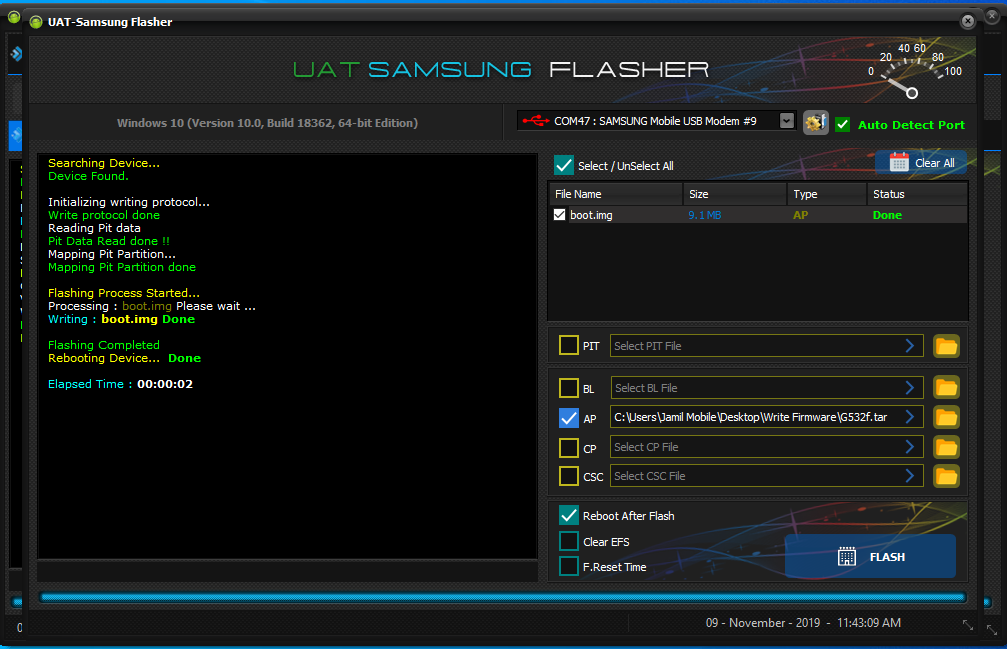Image resolution: width=1007 pixels, height=649 pixels.
Task: Click the FLASH button
Action: tap(870, 557)
